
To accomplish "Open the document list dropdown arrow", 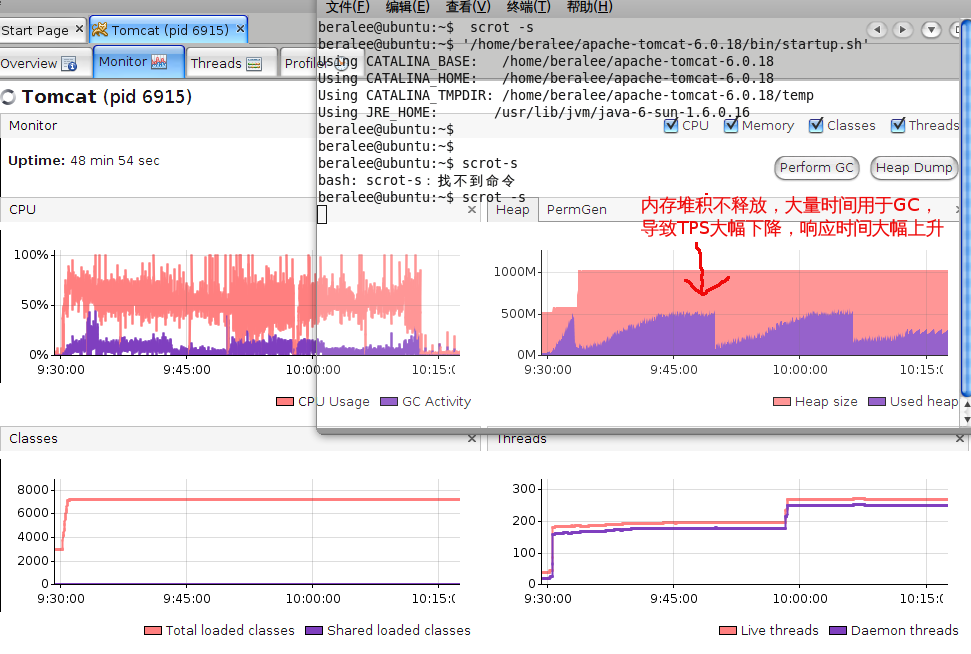I will pyautogui.click(x=930, y=30).
